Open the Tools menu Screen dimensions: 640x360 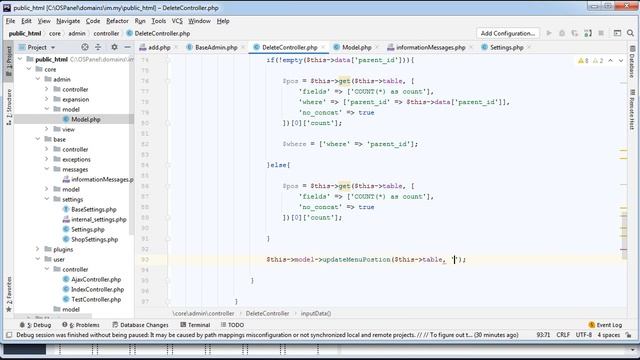point(158,21)
